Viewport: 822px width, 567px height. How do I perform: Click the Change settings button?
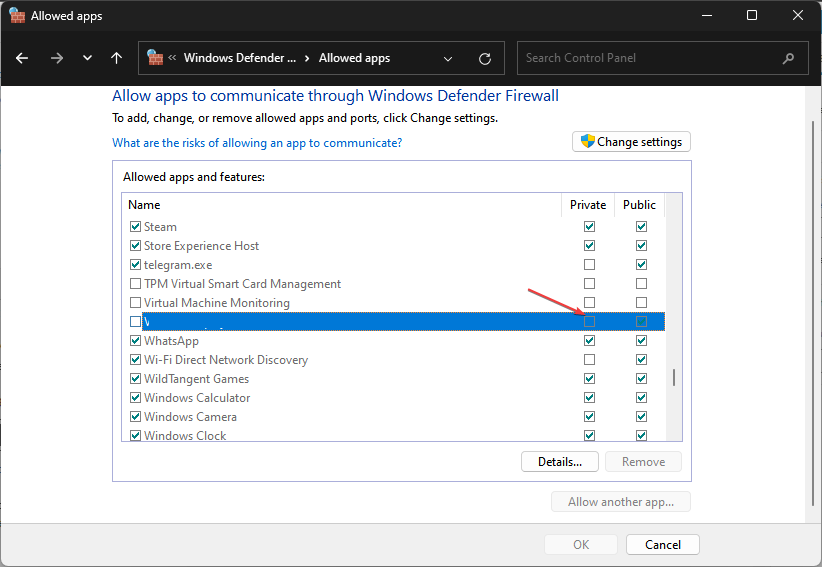point(631,142)
